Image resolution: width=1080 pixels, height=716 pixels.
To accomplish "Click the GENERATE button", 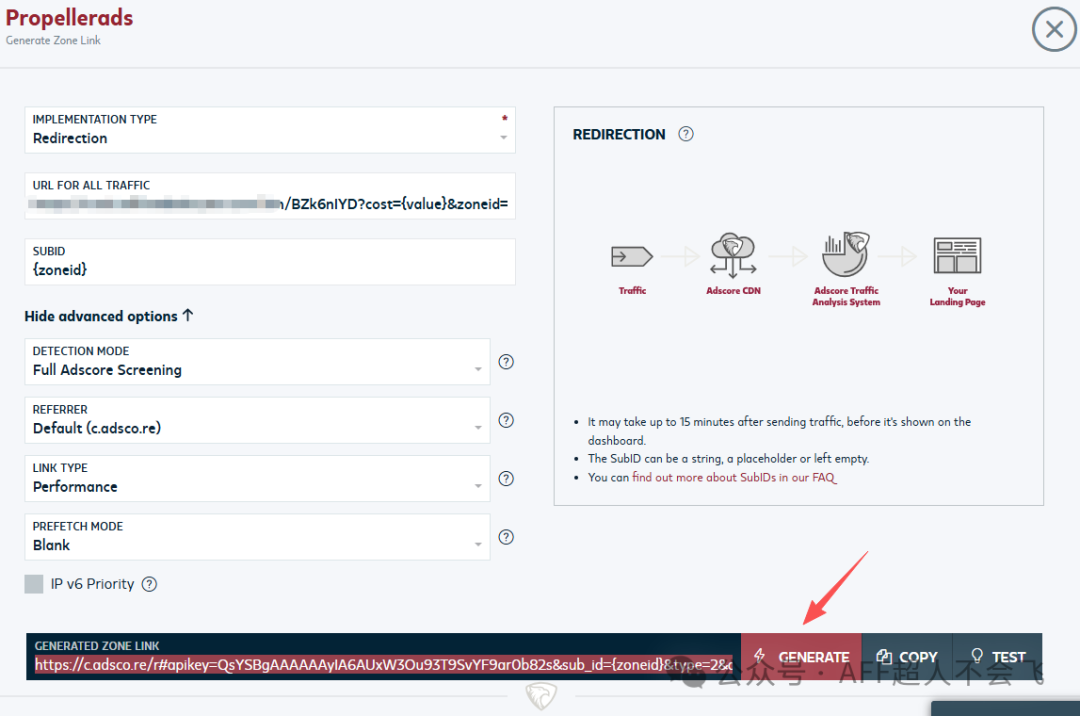I will tap(801, 657).
